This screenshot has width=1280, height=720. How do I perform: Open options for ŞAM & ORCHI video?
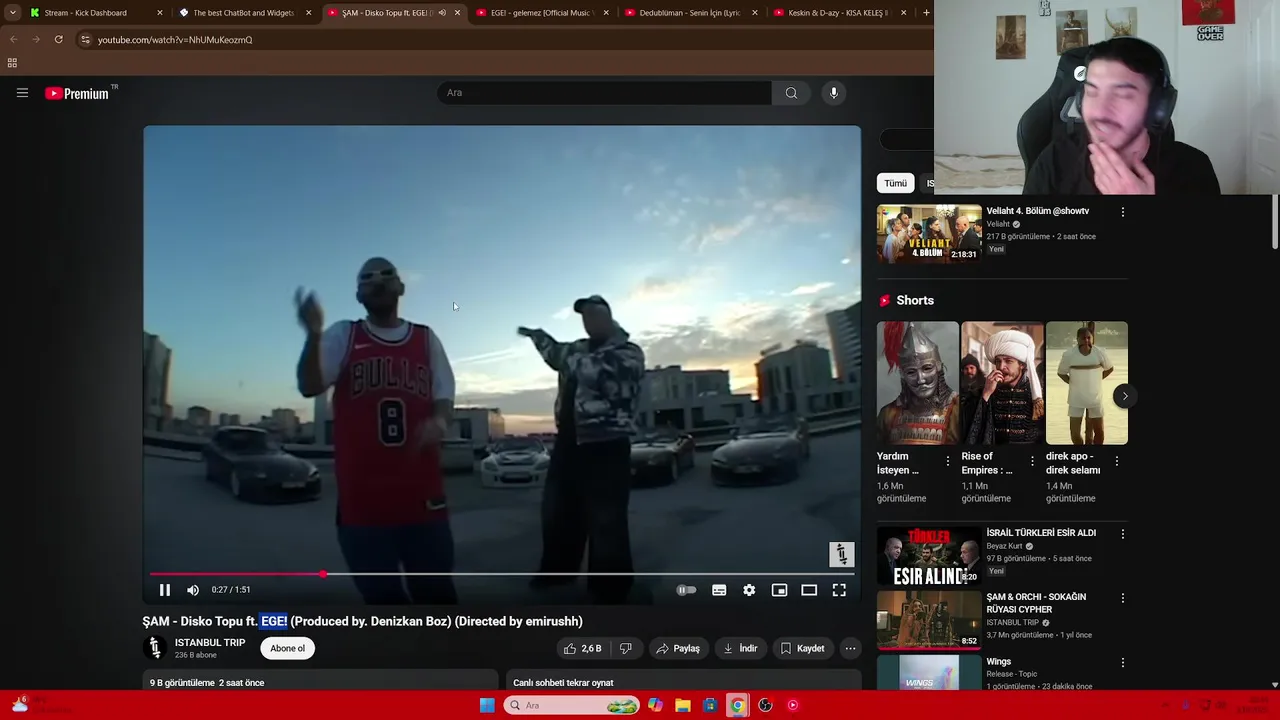[1122, 598]
